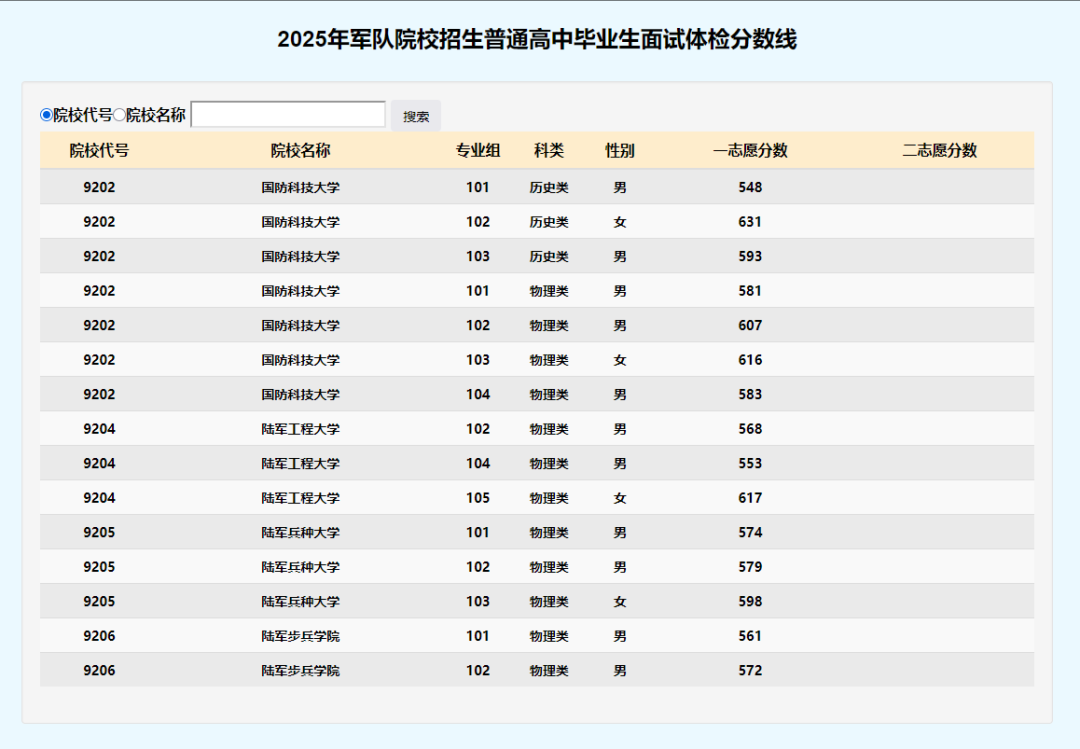This screenshot has height=749, width=1080.
Task: Click the 二志愿分数 column header
Action: 939,150
